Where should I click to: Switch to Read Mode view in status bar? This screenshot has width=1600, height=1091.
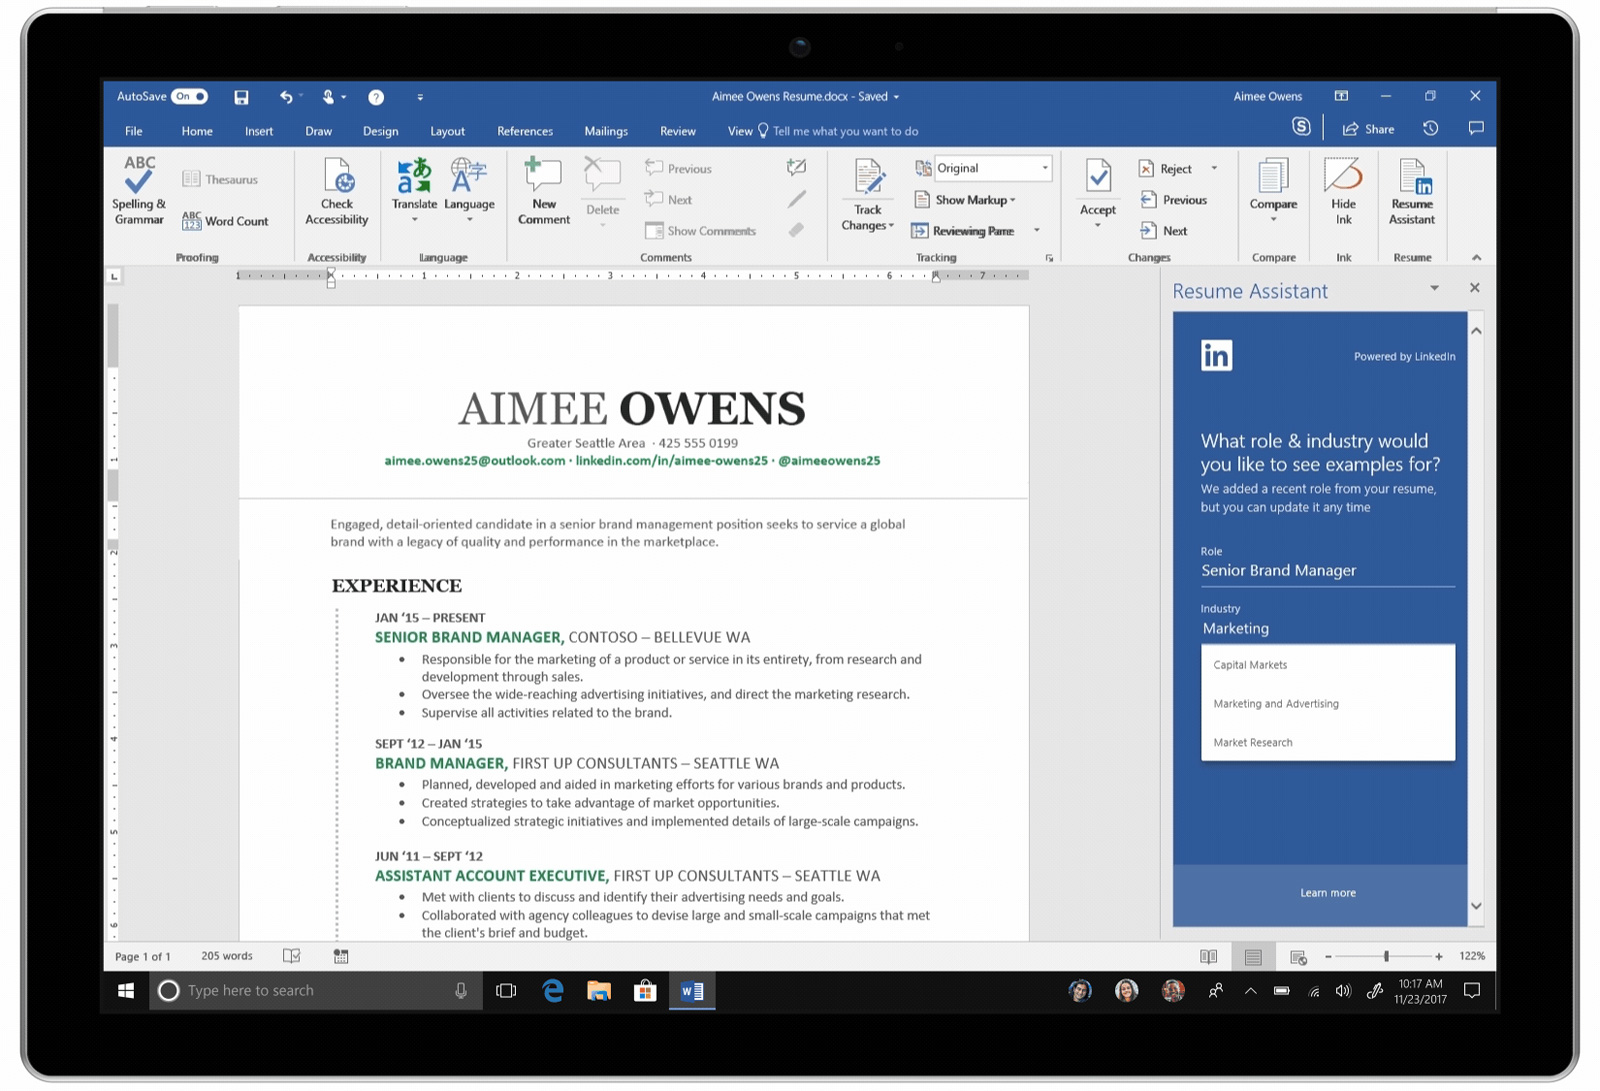(1208, 957)
